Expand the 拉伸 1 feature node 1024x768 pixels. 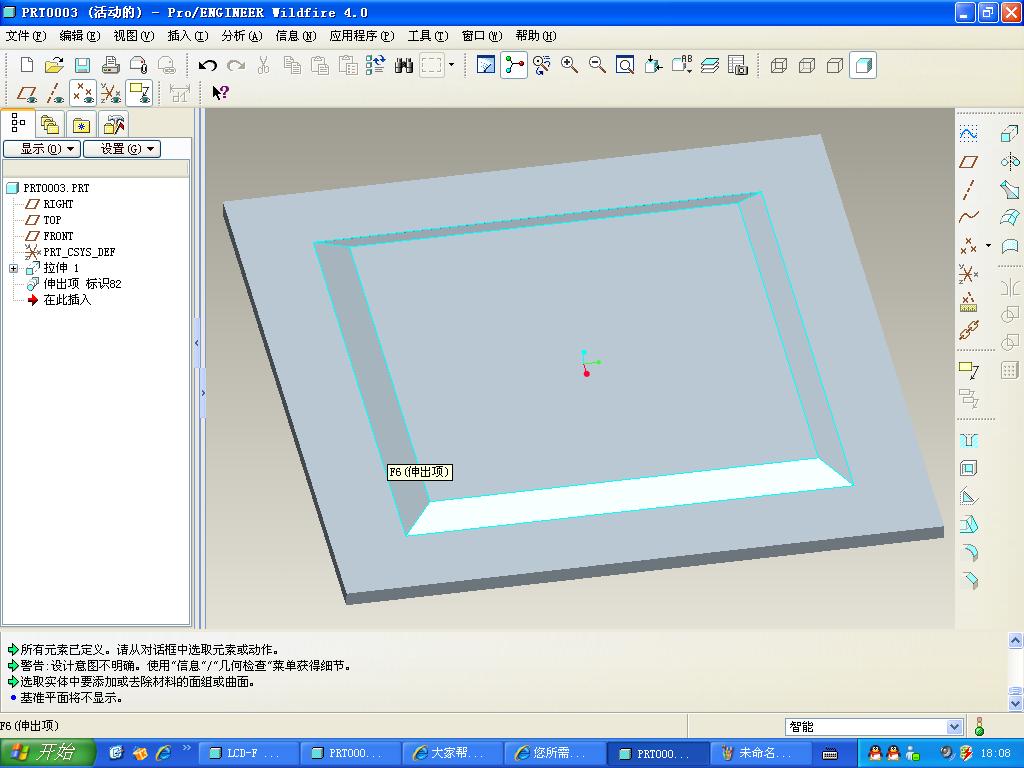[13, 268]
